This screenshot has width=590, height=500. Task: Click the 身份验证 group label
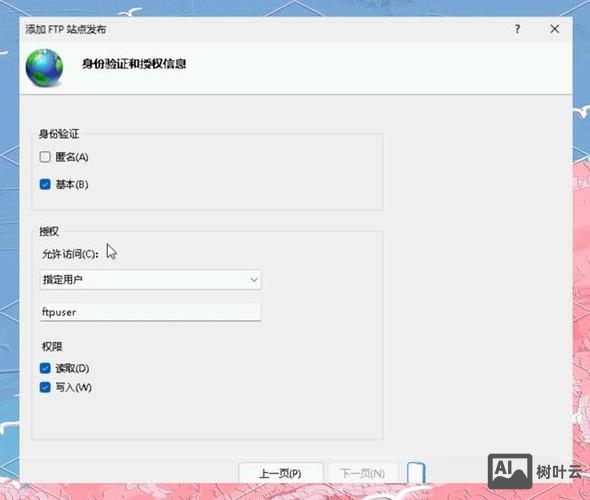pyautogui.click(x=59, y=134)
